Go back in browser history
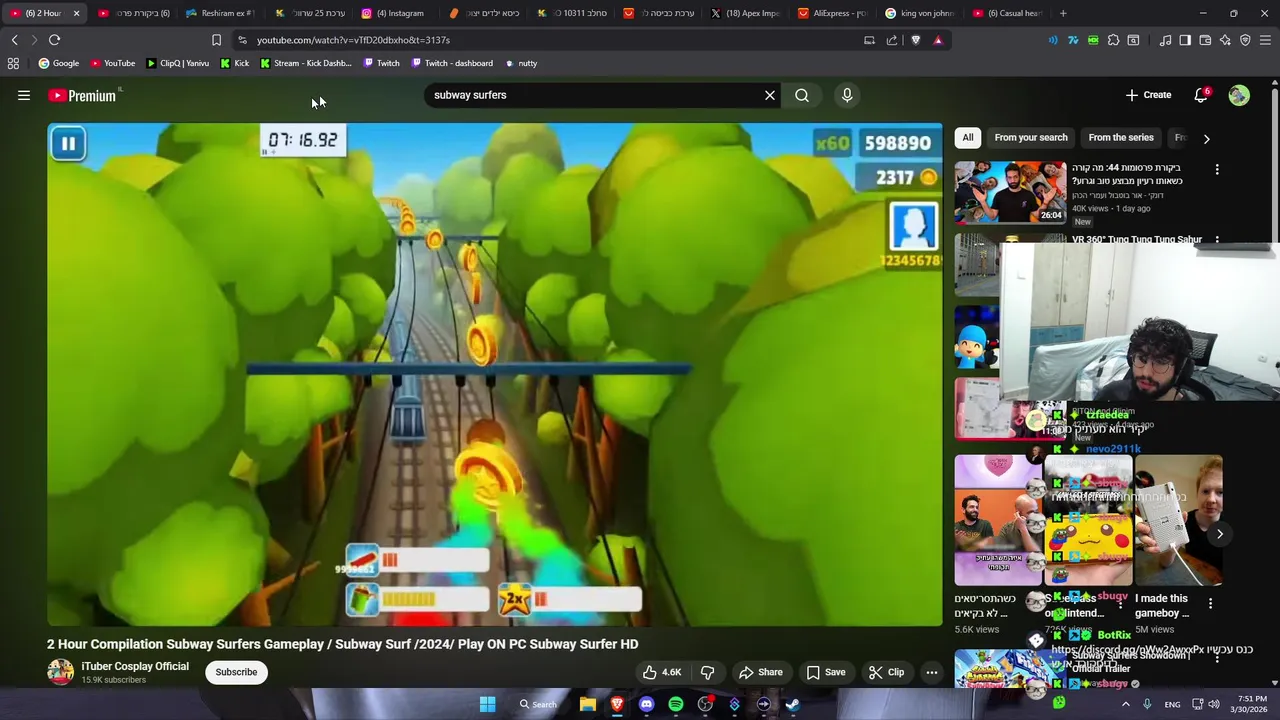1280x720 pixels. tap(14, 40)
